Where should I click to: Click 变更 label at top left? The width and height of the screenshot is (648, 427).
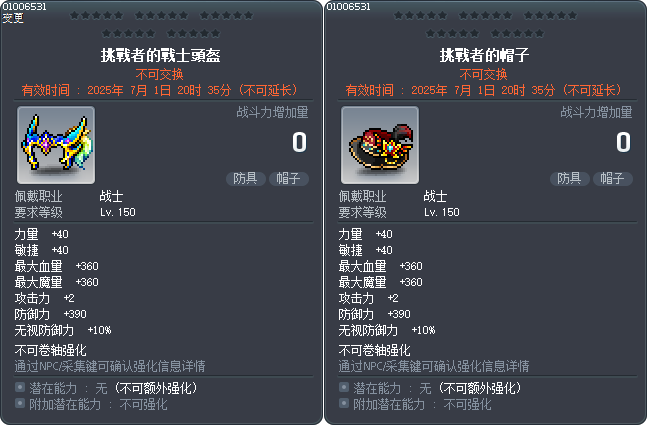point(13,18)
